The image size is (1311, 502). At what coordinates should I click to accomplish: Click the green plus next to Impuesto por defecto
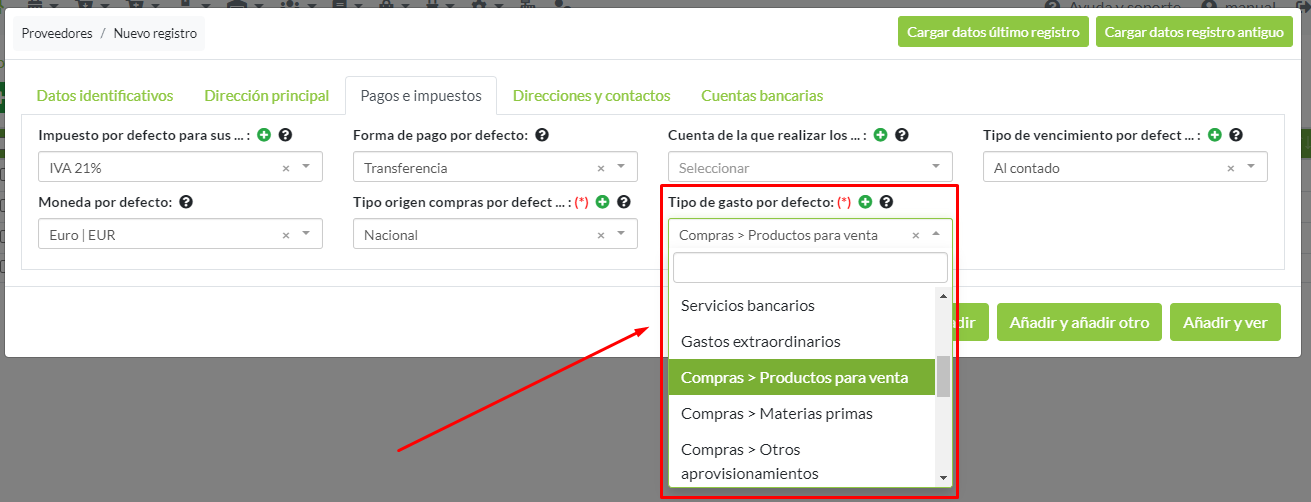tap(264, 135)
